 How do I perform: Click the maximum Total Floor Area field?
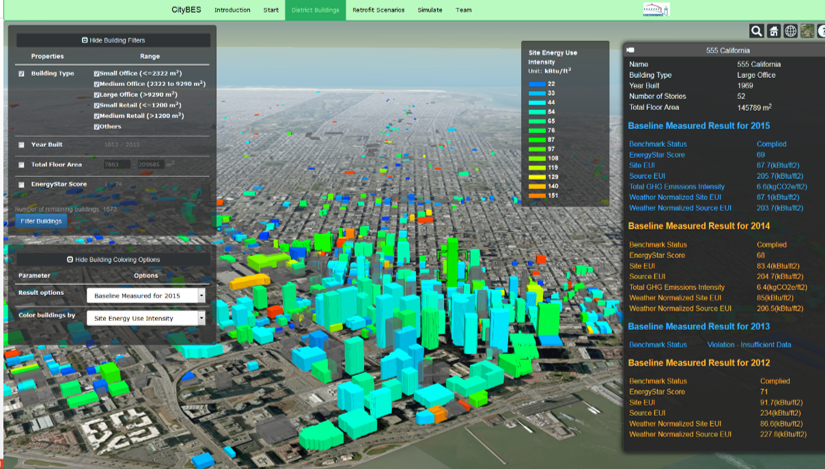tap(150, 165)
